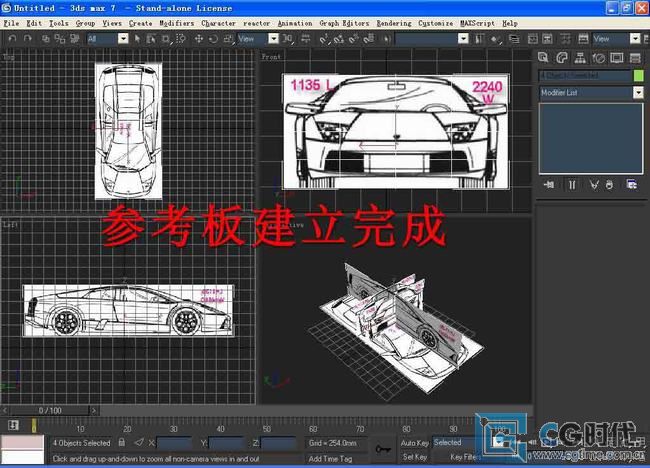Click the Remove Modifier trash icon

point(609,185)
